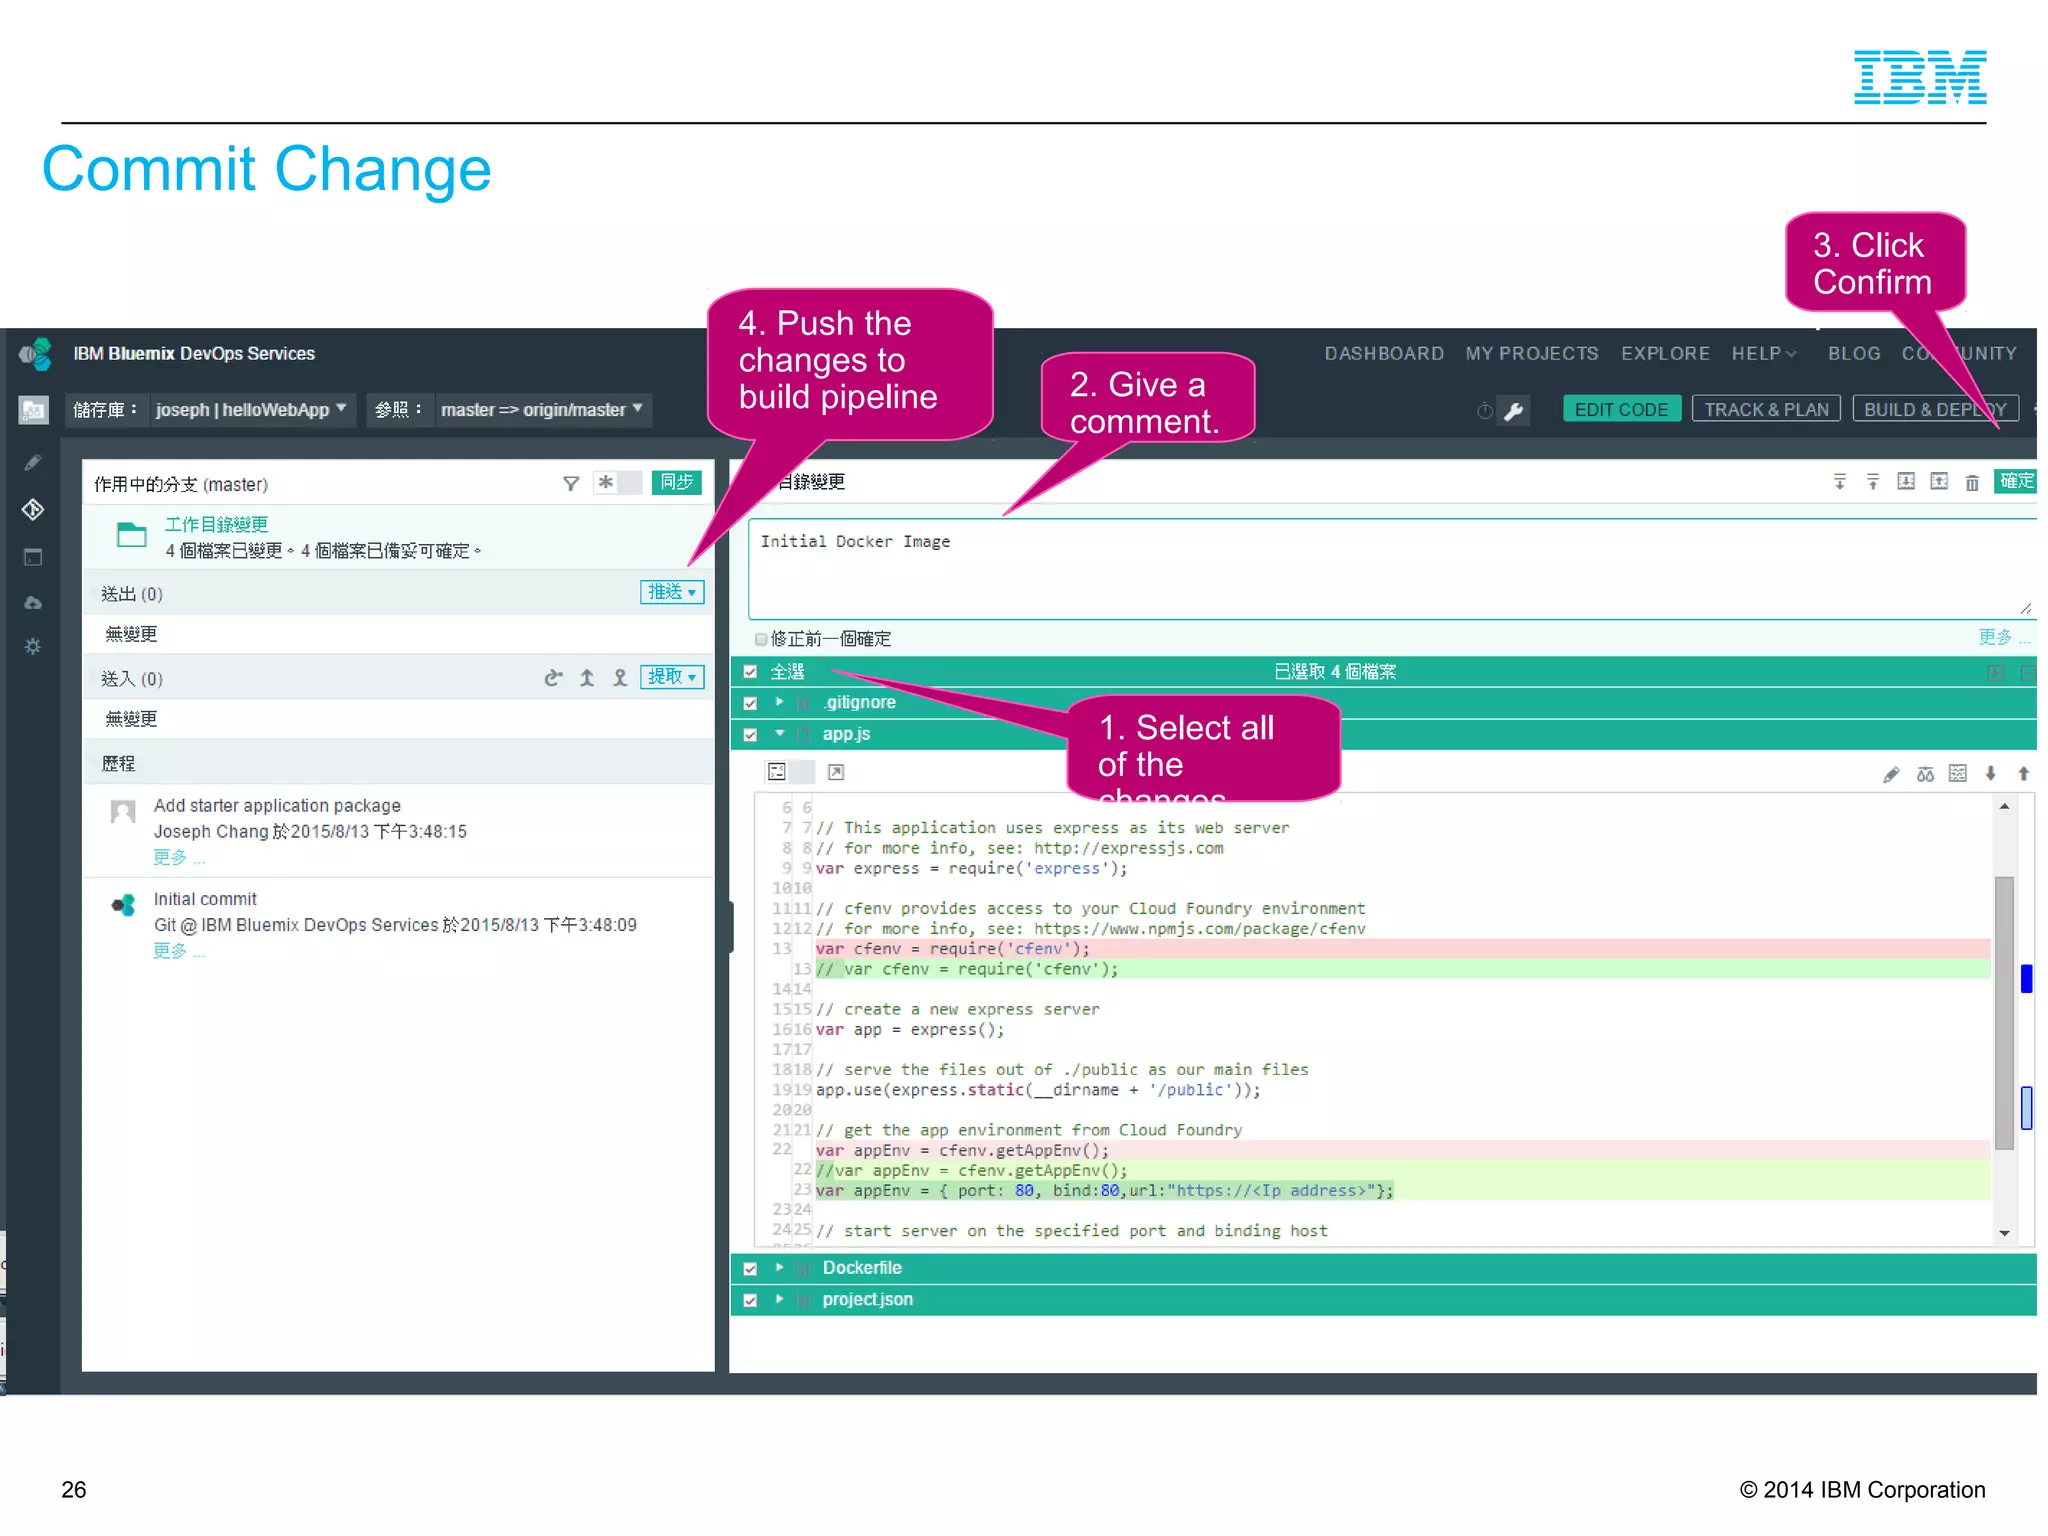Uncheck the project.json checkbox
This screenshot has width=2048, height=1536.
750,1301
